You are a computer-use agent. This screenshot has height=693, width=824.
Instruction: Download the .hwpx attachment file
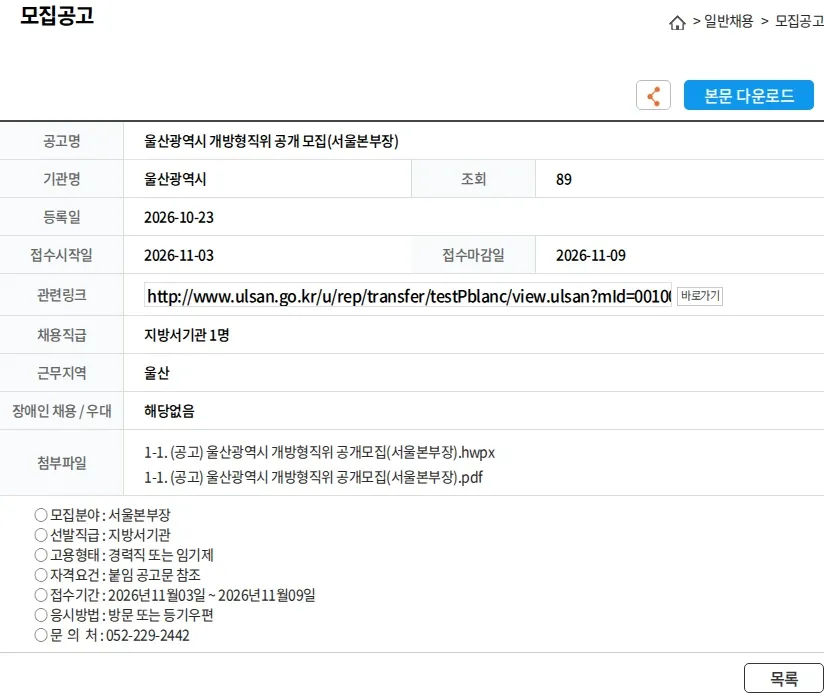pos(320,452)
